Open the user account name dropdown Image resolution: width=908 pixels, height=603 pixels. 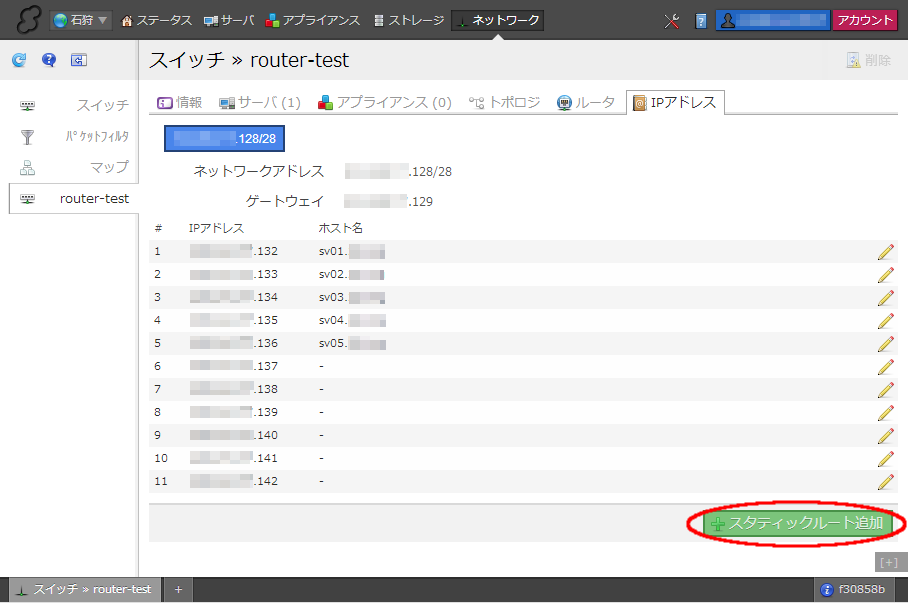pos(772,20)
